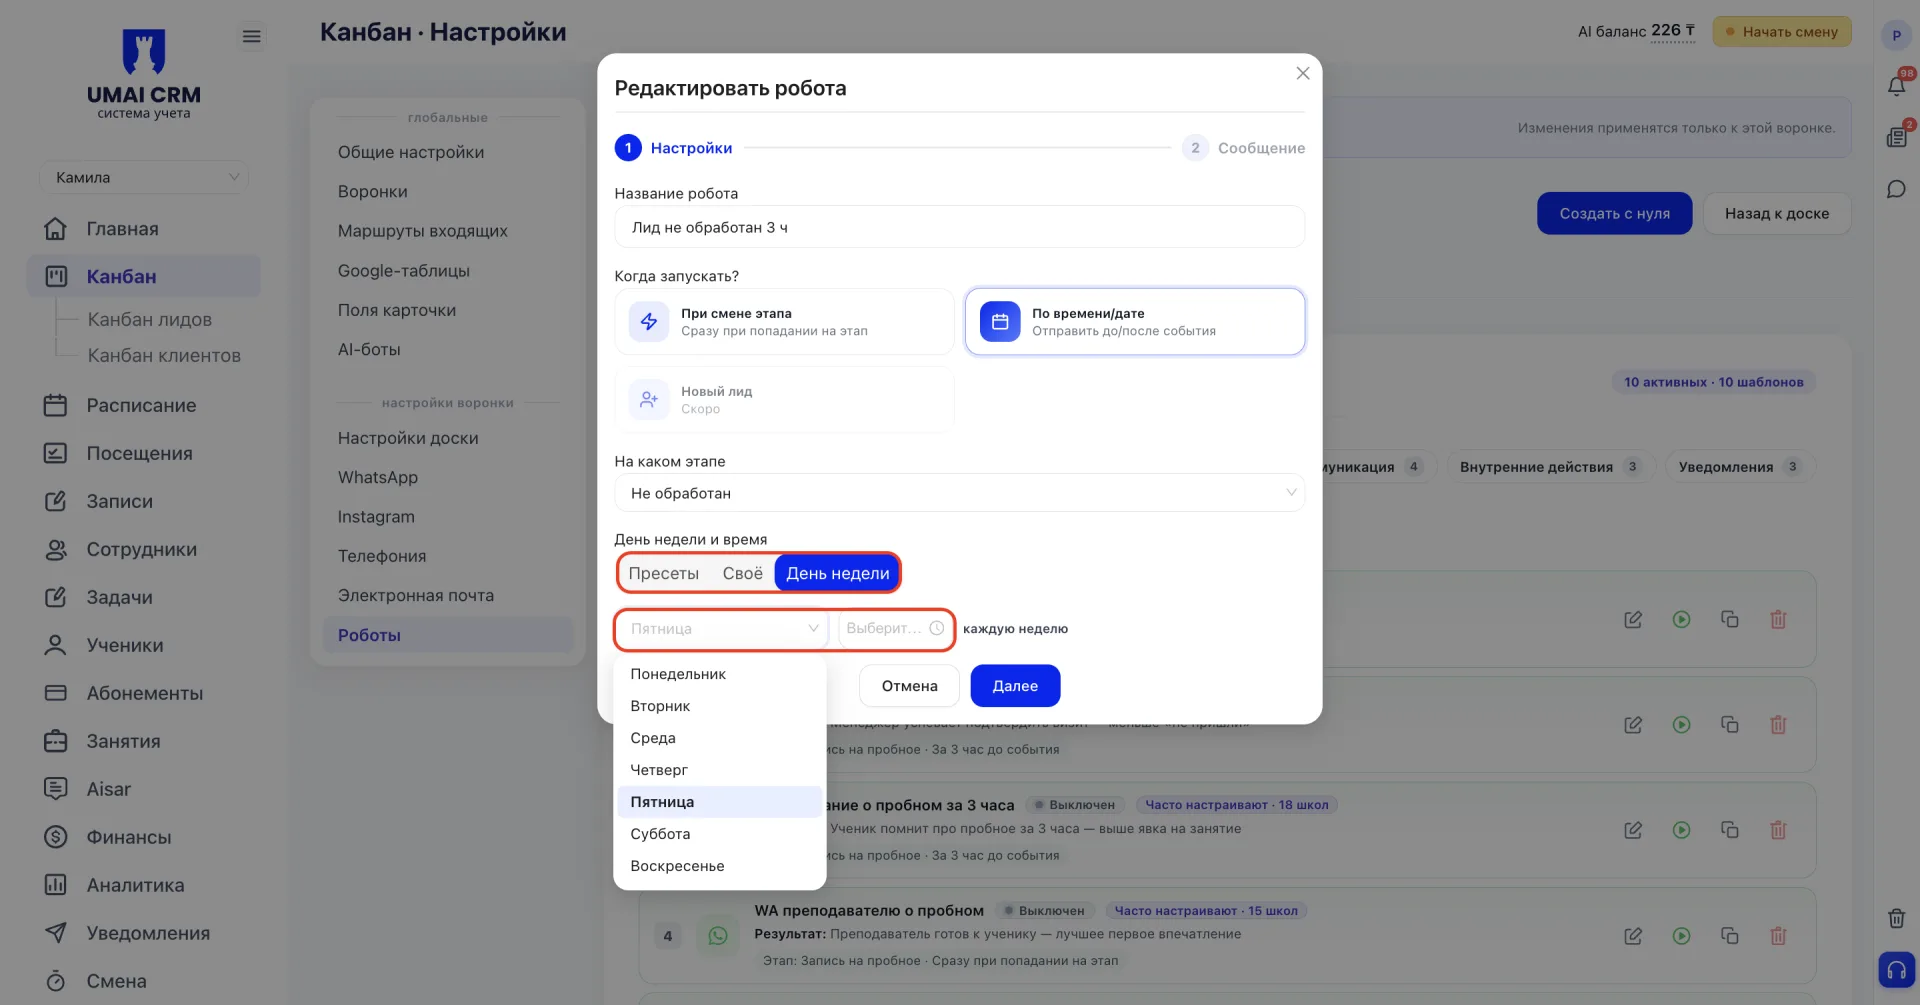
Task: Choose Вторник from the weekday list
Action: [720, 706]
